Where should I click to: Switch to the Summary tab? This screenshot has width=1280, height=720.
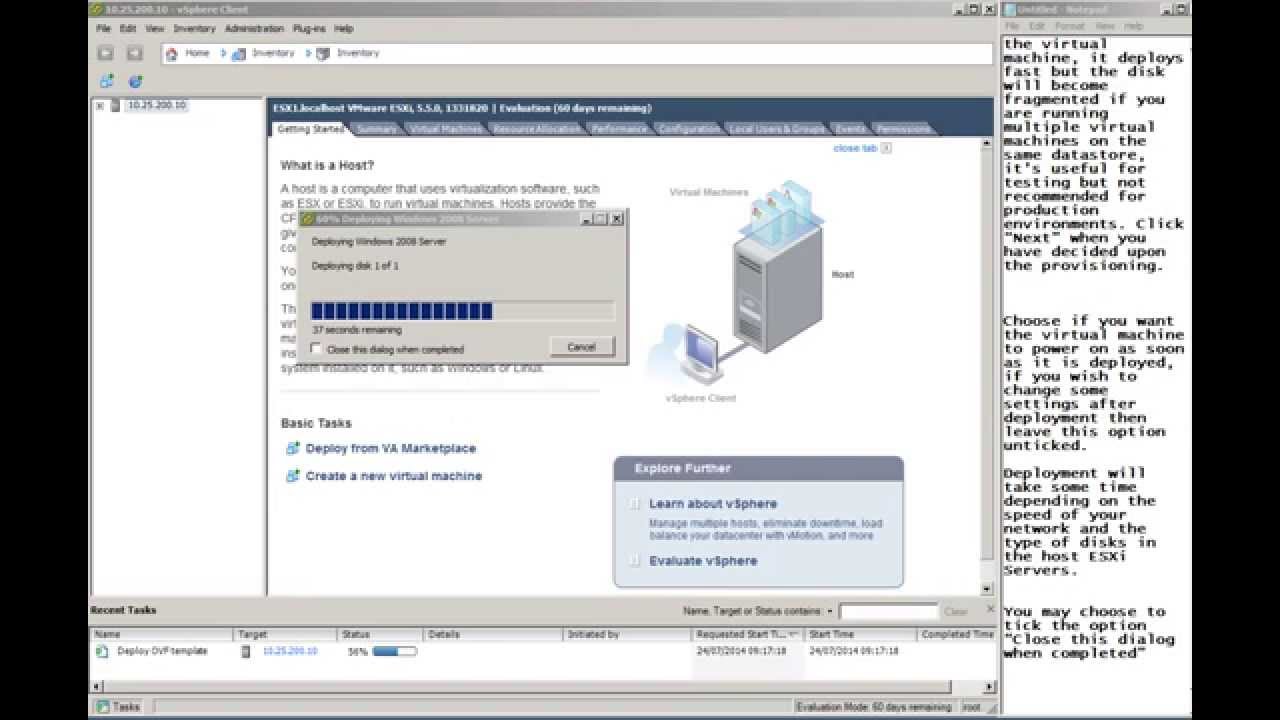pyautogui.click(x=376, y=129)
